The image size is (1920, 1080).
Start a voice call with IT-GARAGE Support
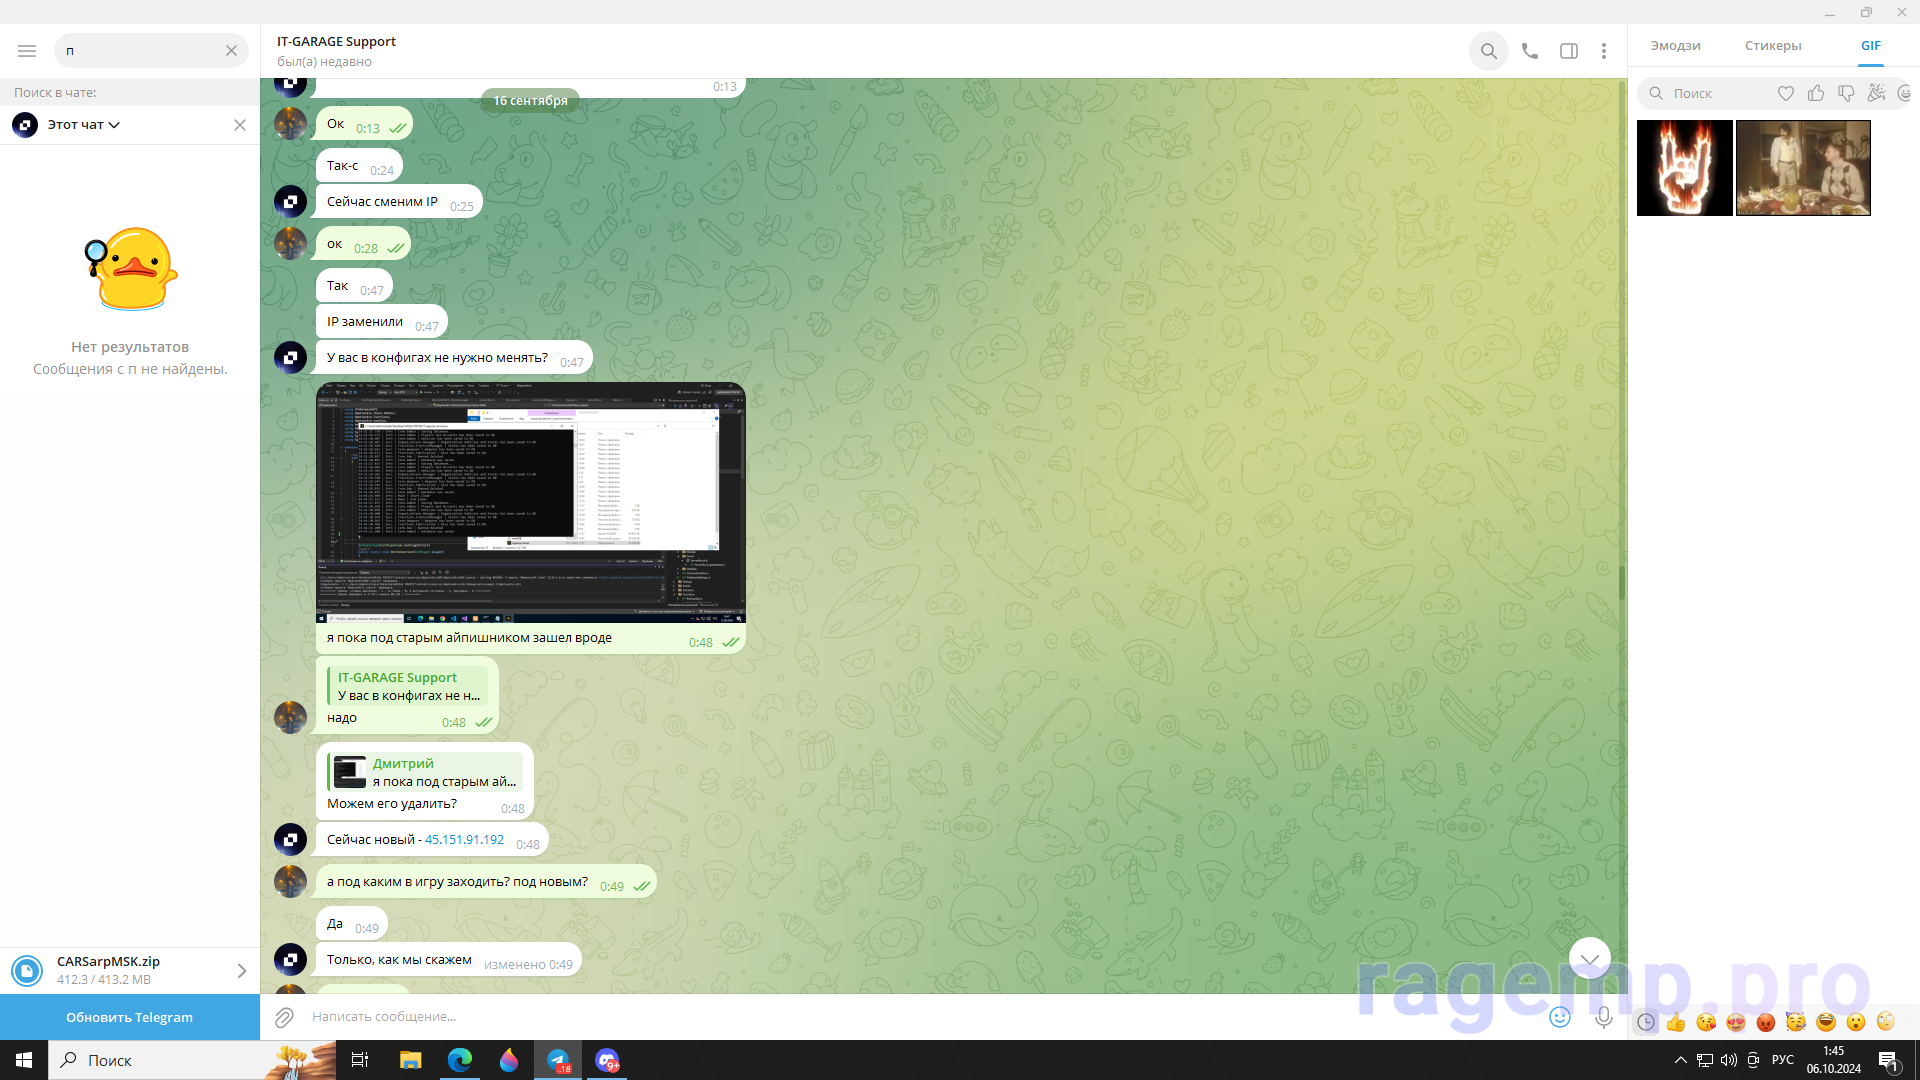1529,51
